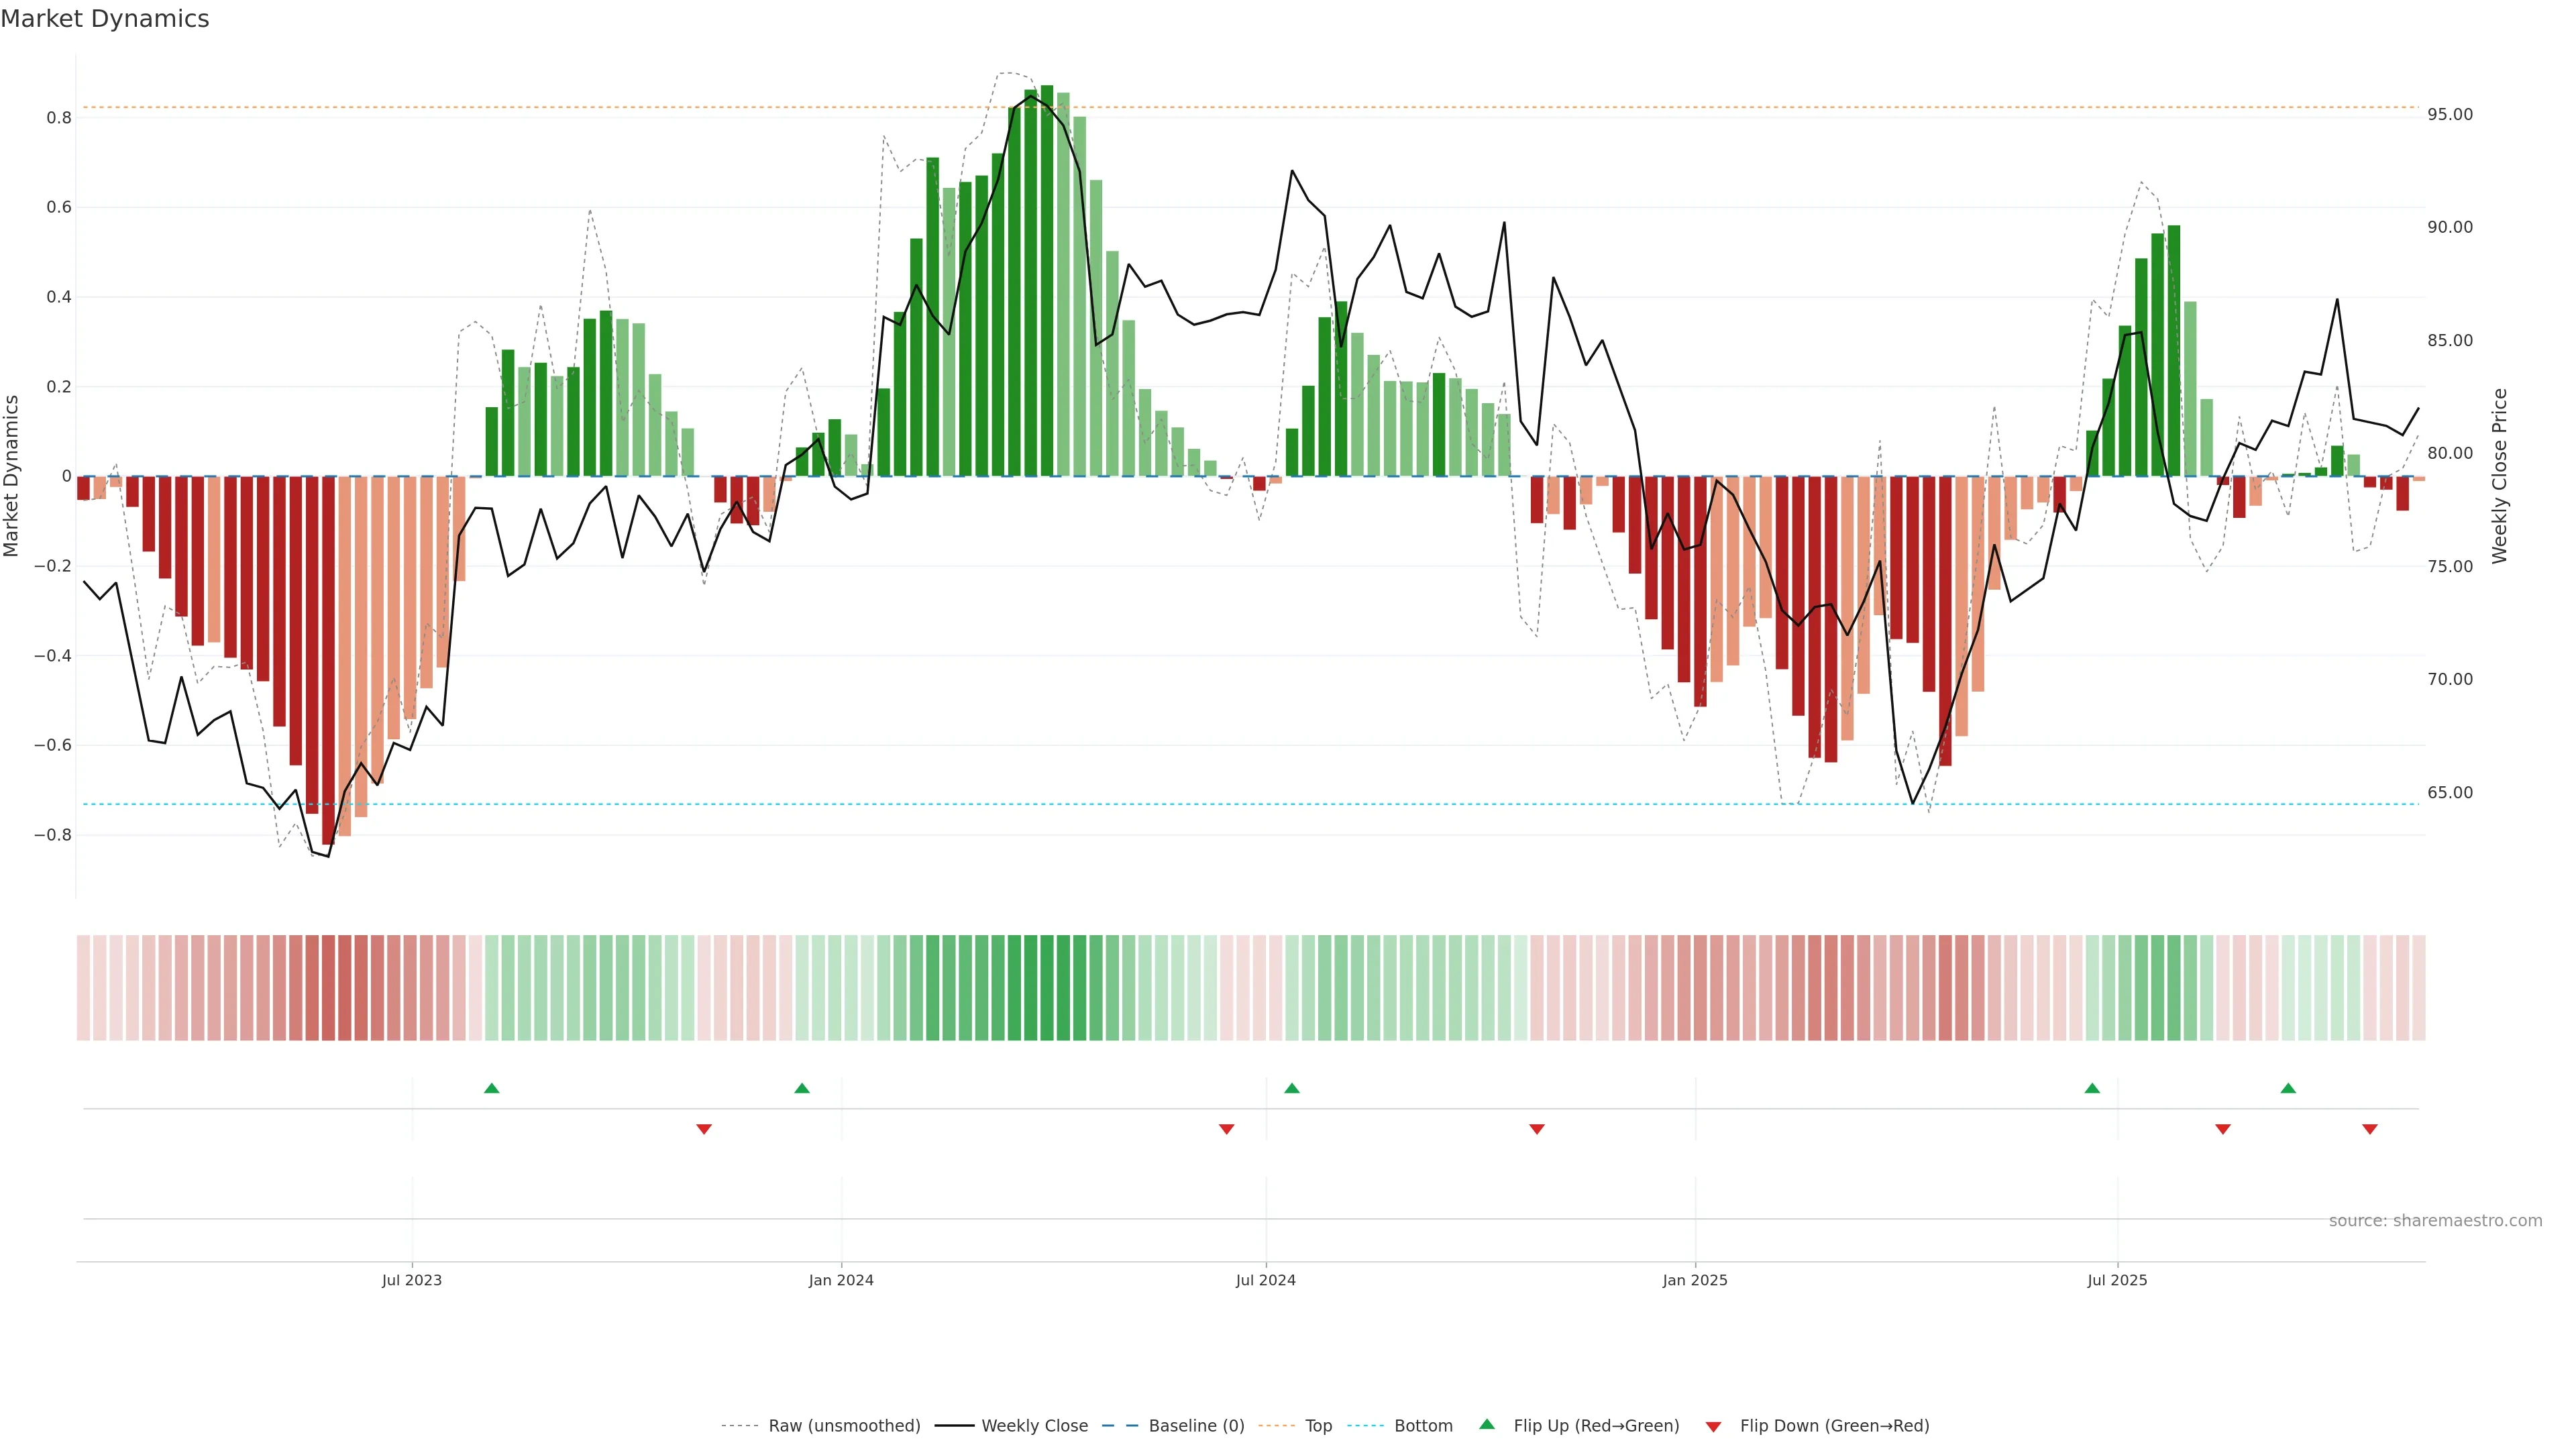Click the flip-down marker just before Jul 2024
Viewport: 2576px width, 1449px height.
coord(1226,1129)
